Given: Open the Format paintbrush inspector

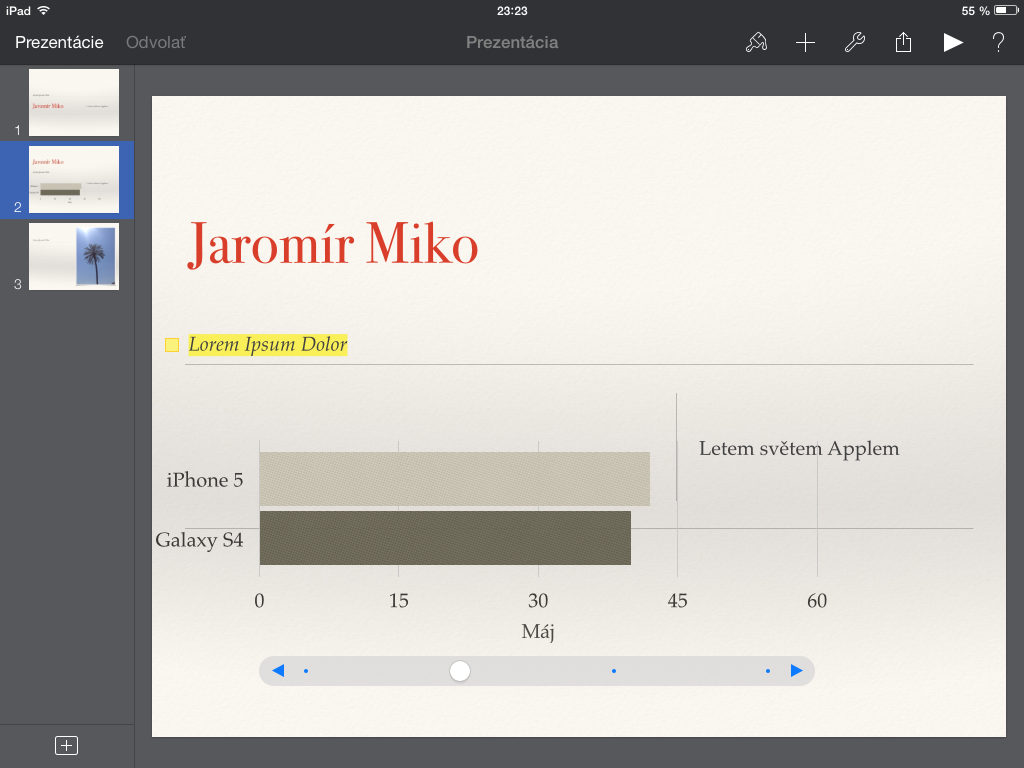Looking at the screenshot, I should tap(756, 42).
